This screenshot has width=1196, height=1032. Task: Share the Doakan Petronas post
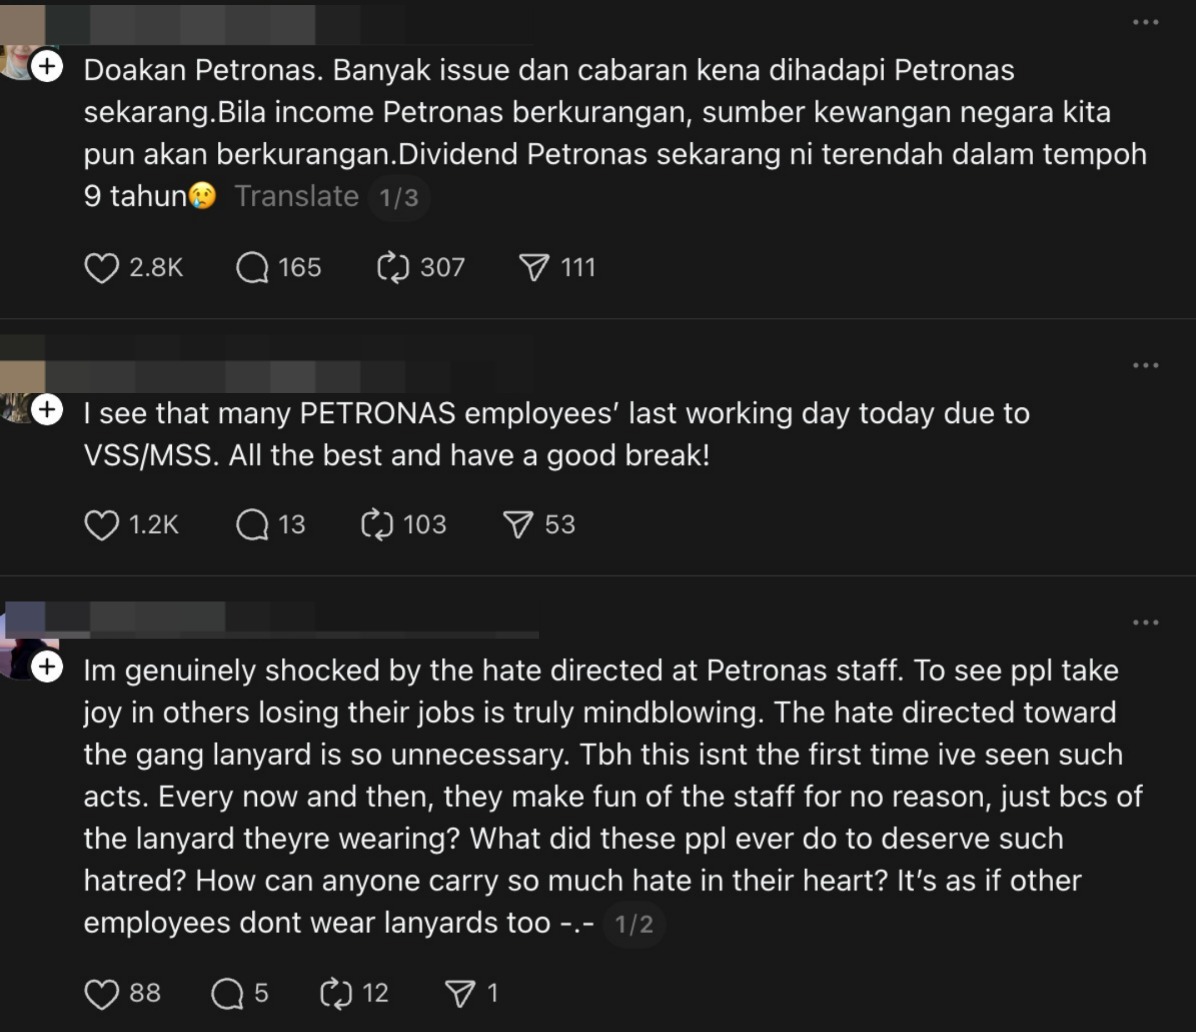click(x=535, y=268)
